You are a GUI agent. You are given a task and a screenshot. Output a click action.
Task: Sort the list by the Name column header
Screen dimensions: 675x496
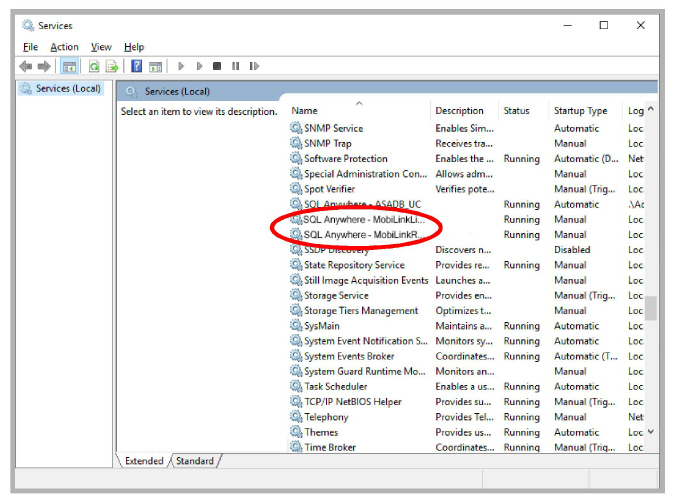(x=359, y=111)
